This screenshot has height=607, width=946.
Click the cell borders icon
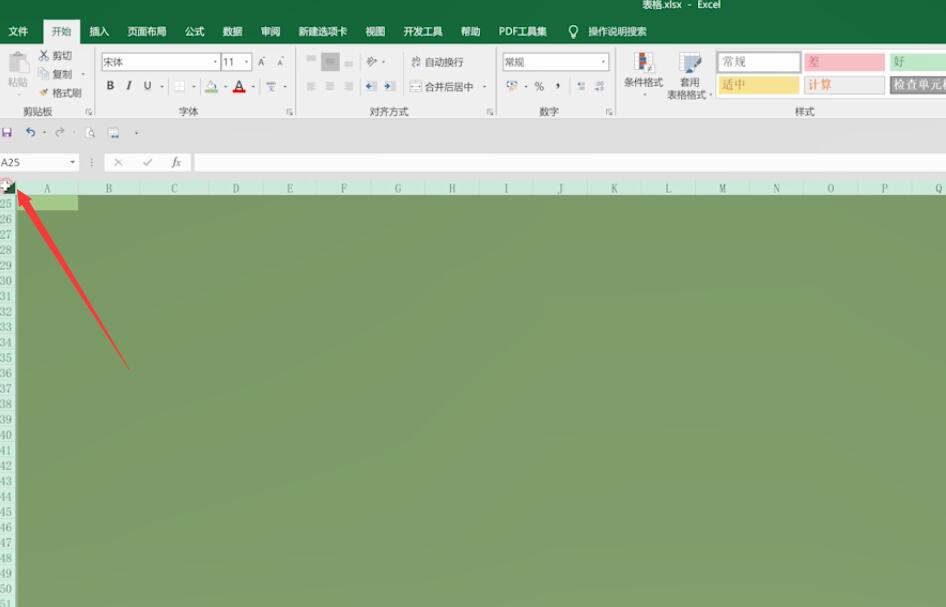180,86
